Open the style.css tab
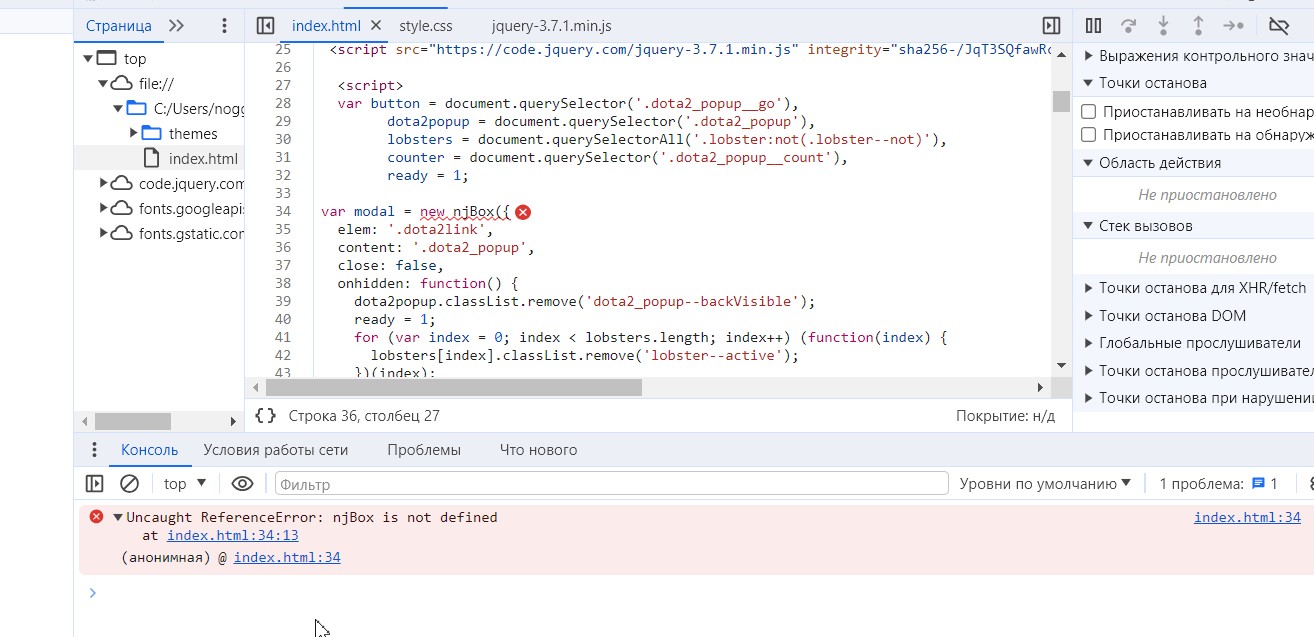This screenshot has width=1314, height=637. click(x=426, y=26)
